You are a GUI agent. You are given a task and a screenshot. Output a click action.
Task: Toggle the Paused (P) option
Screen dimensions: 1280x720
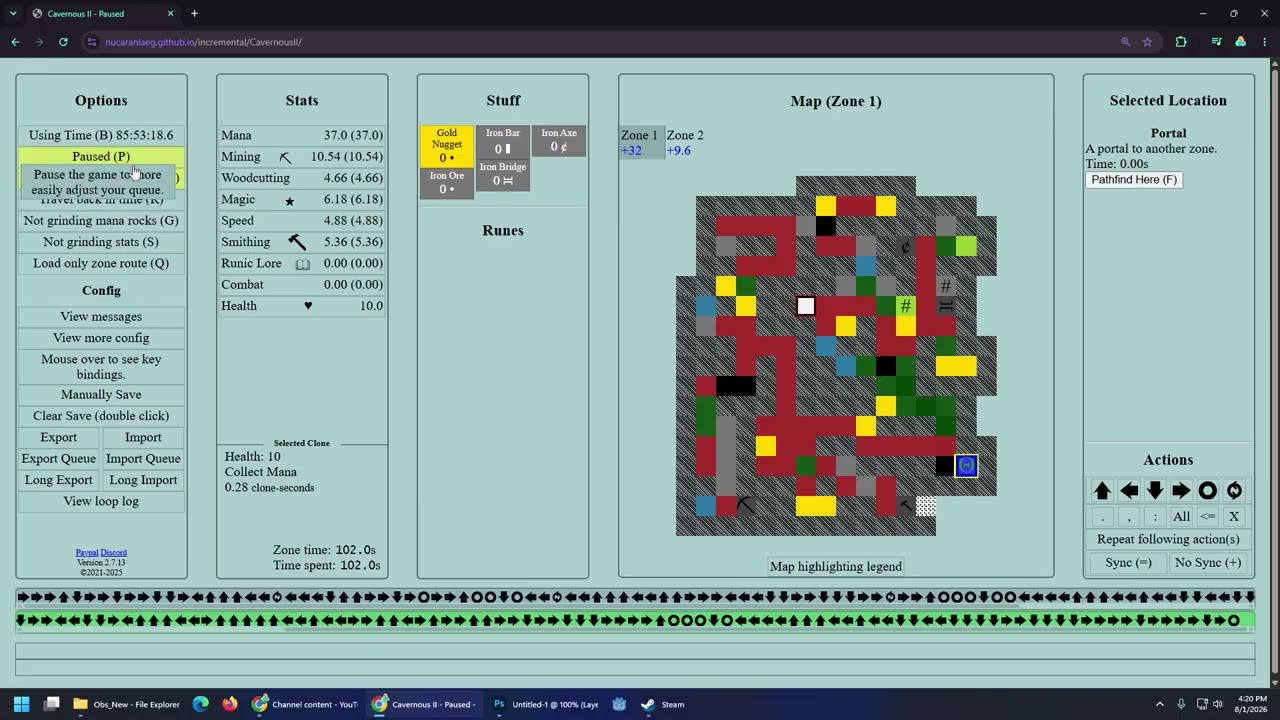[x=101, y=157]
